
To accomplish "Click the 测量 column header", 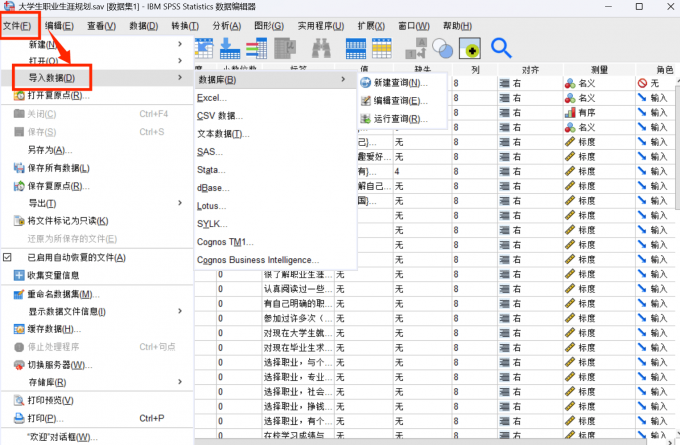I will (599, 70).
